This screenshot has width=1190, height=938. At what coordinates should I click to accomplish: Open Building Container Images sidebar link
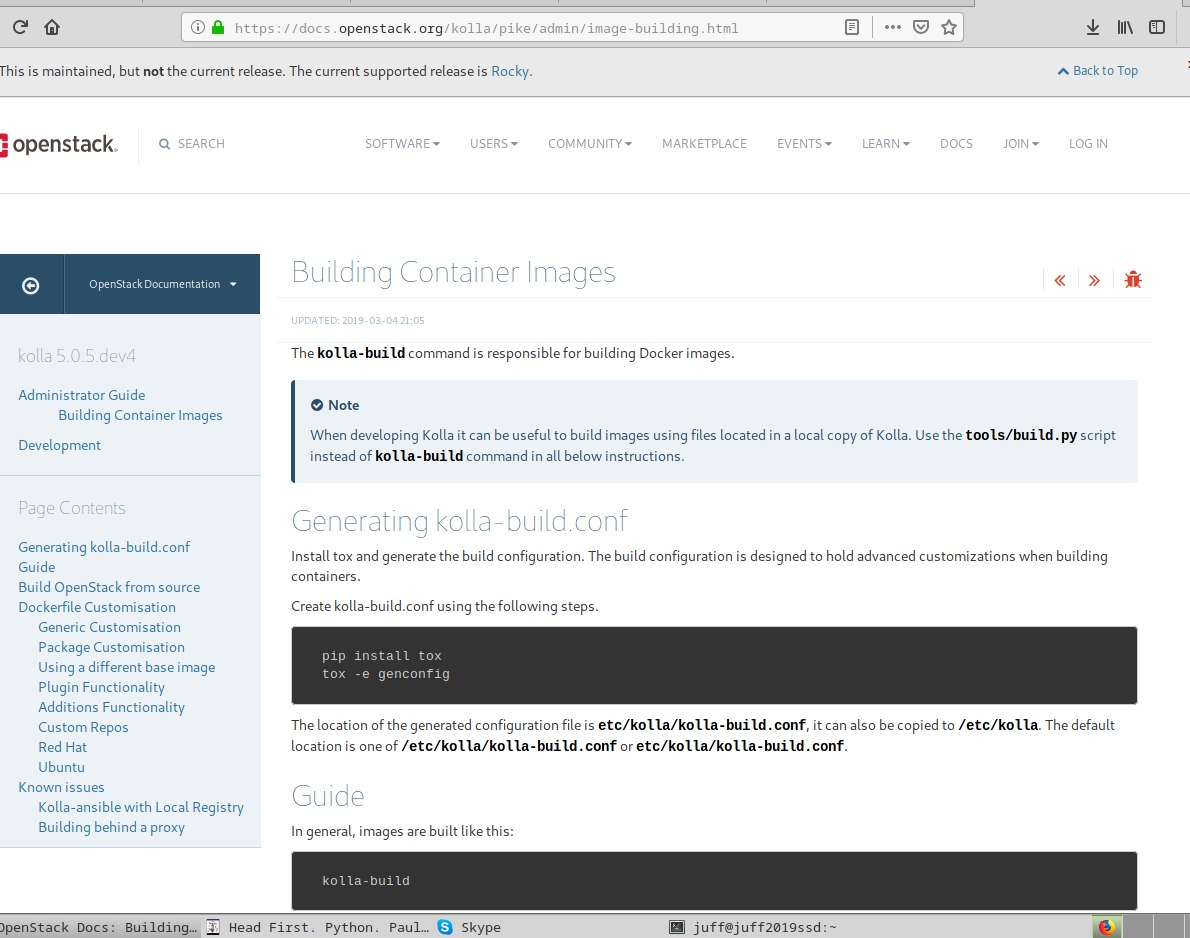point(140,415)
